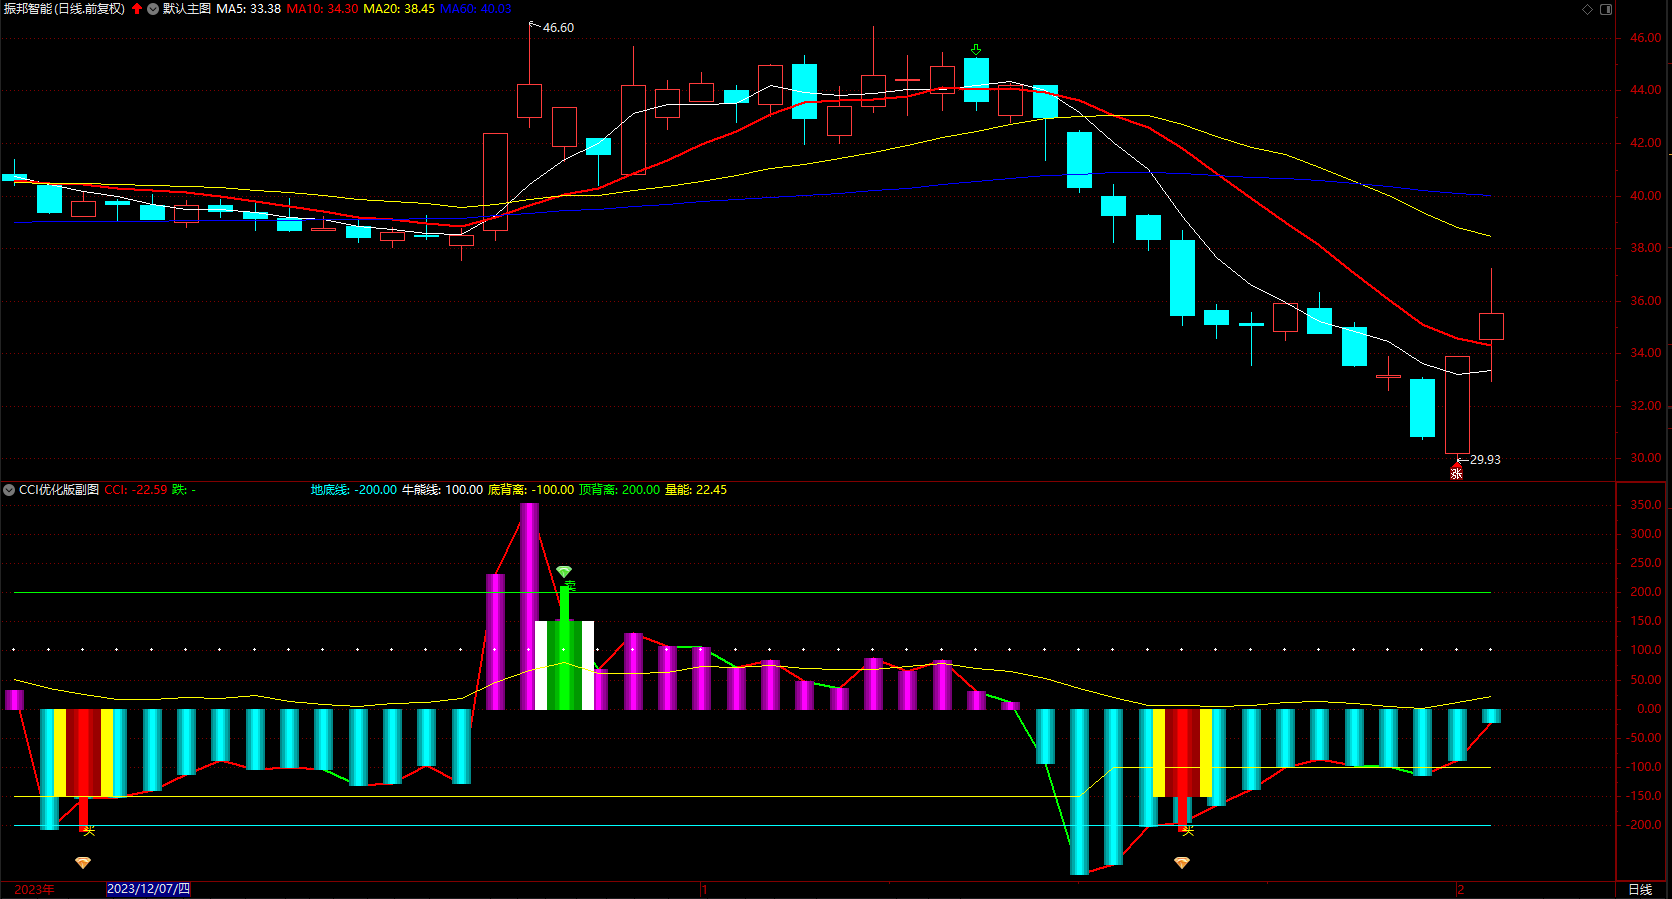
Task: Click the 牛熊线: 100.00 label
Action: coord(442,490)
